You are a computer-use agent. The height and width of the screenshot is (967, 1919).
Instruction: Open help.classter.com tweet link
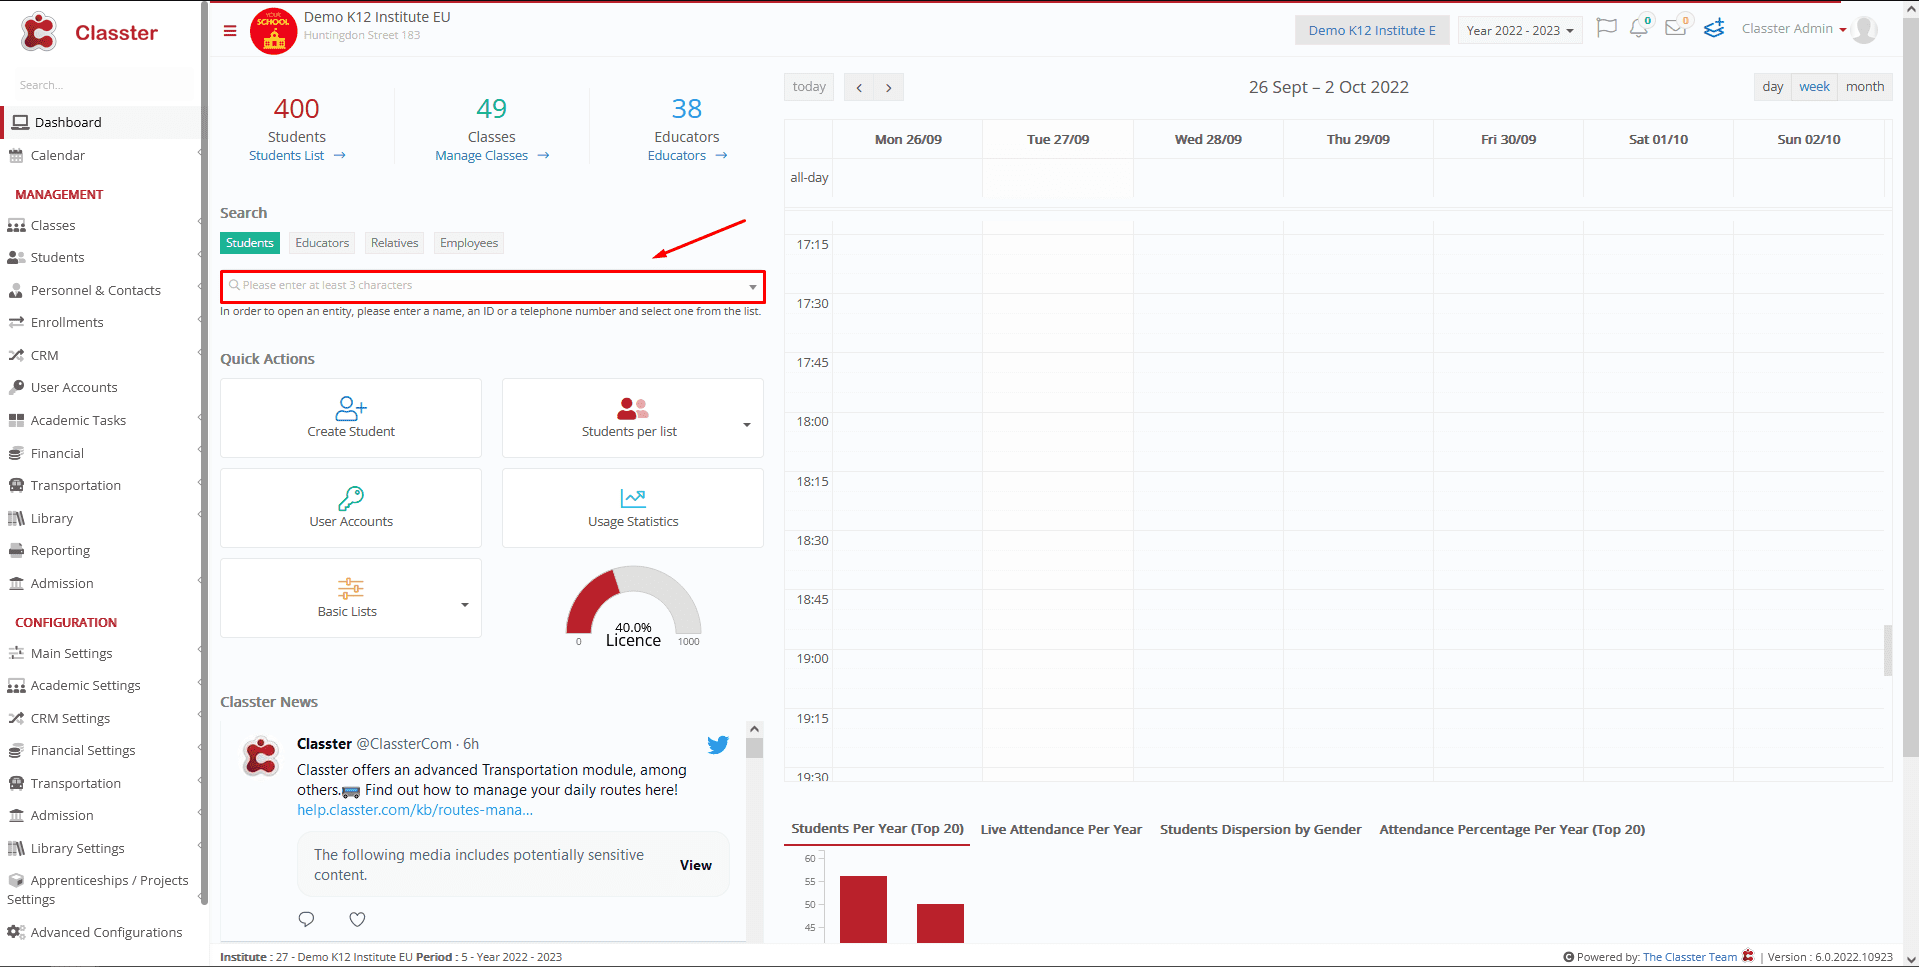tap(415, 810)
